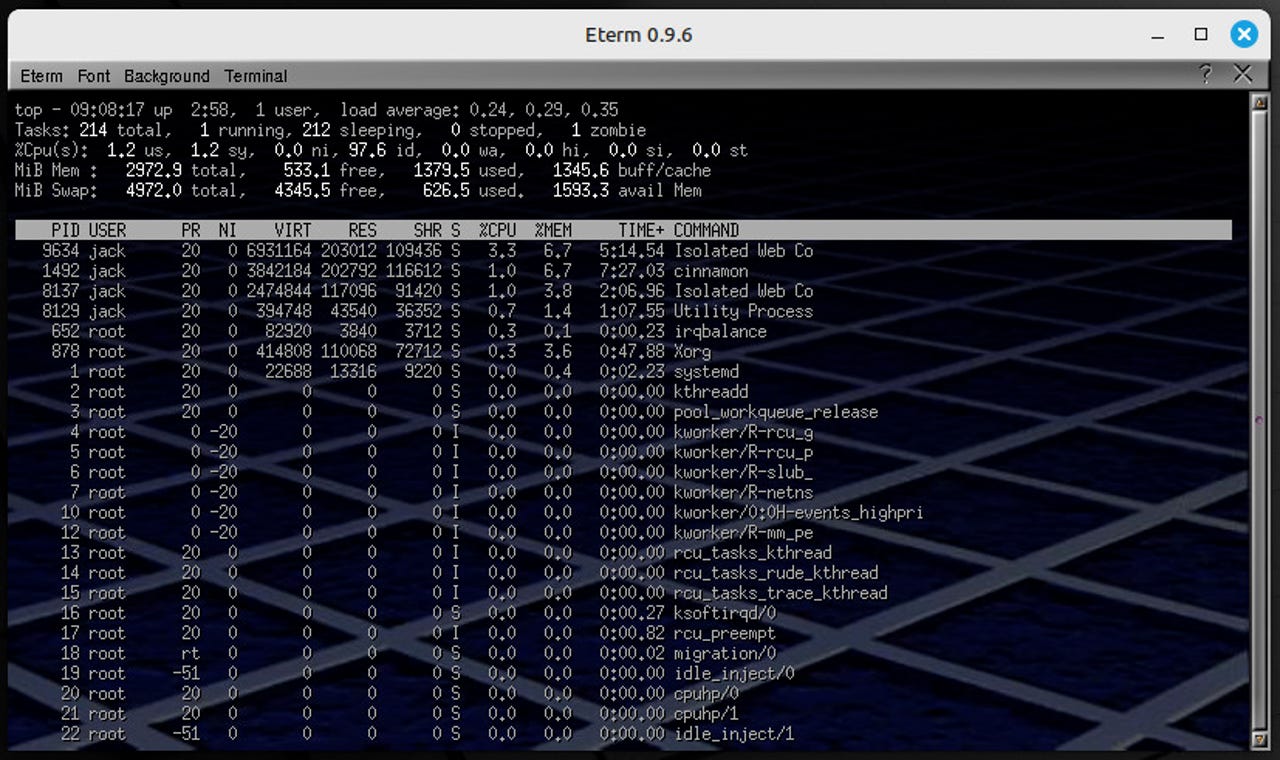The height and width of the screenshot is (760, 1280).
Task: Maximize the Eterm window
Action: click(x=1201, y=35)
